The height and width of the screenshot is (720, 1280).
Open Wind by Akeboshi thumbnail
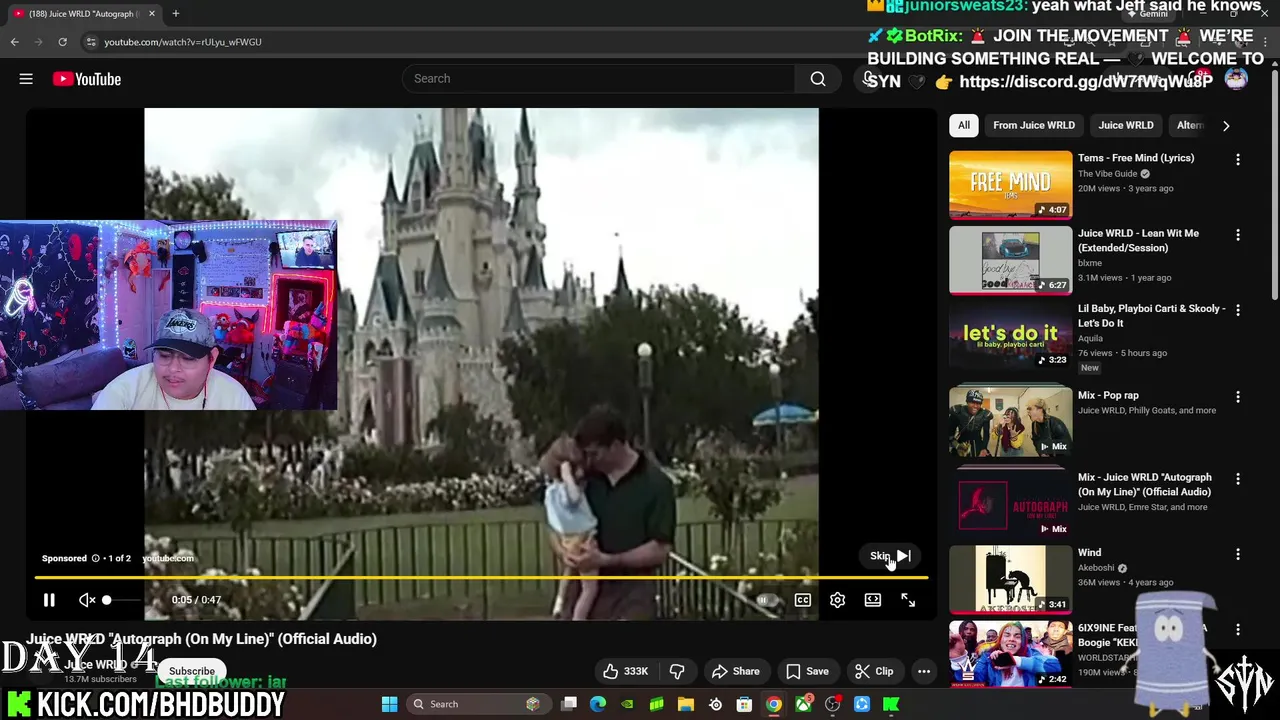(x=1010, y=579)
